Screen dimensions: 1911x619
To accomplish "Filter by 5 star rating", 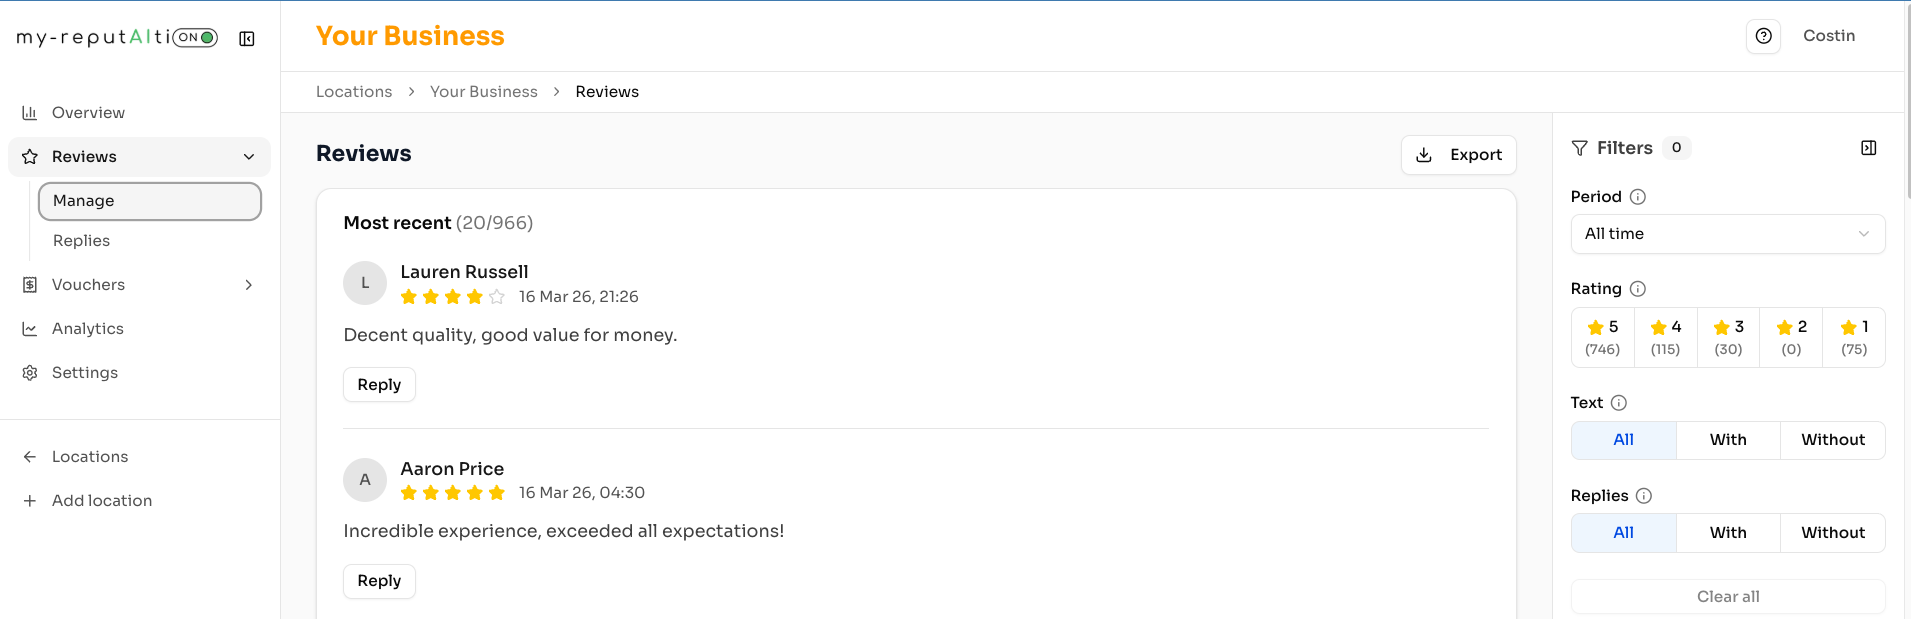I will [x=1602, y=338].
